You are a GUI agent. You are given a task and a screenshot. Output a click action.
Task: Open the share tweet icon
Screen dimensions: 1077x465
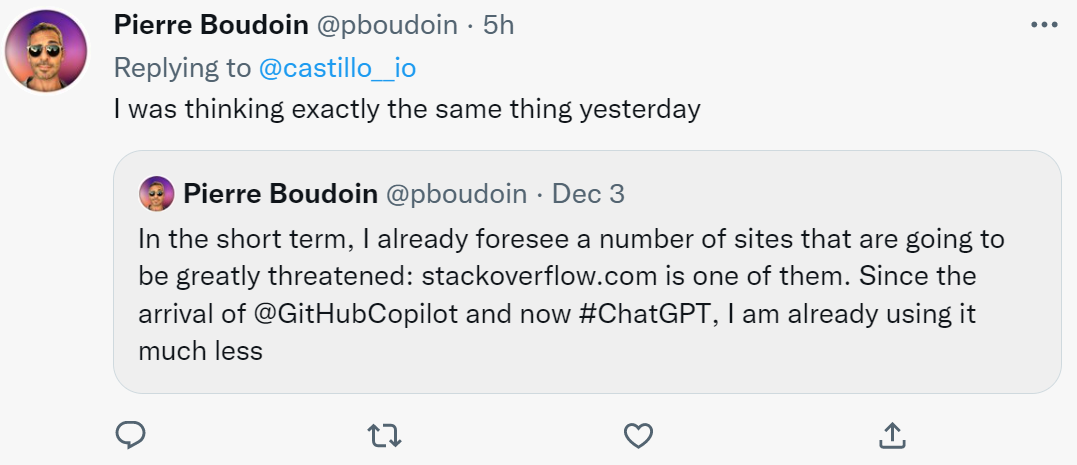click(x=892, y=435)
